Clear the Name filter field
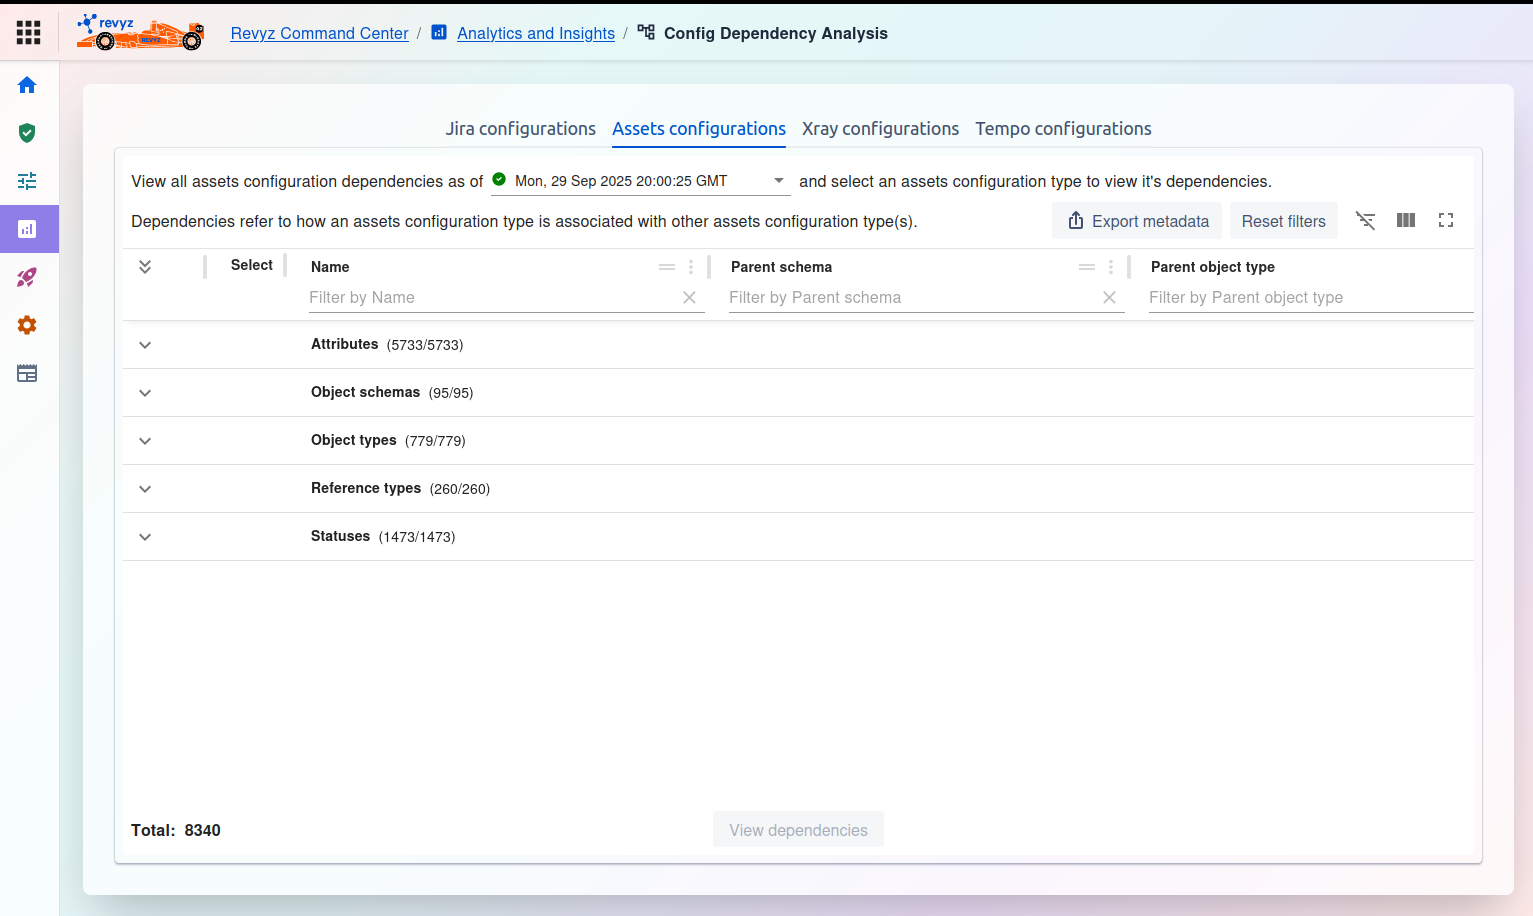 pos(689,298)
